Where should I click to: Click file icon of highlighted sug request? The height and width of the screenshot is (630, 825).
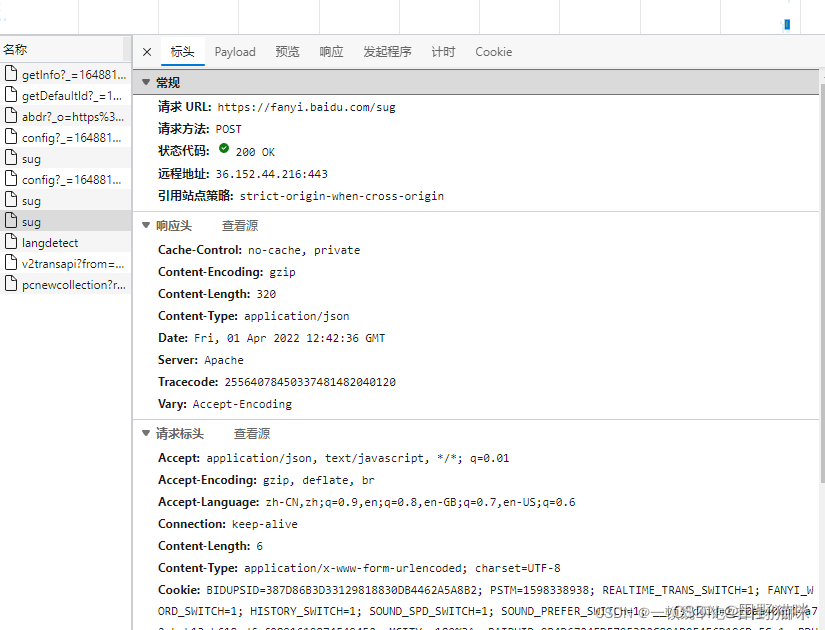11,221
